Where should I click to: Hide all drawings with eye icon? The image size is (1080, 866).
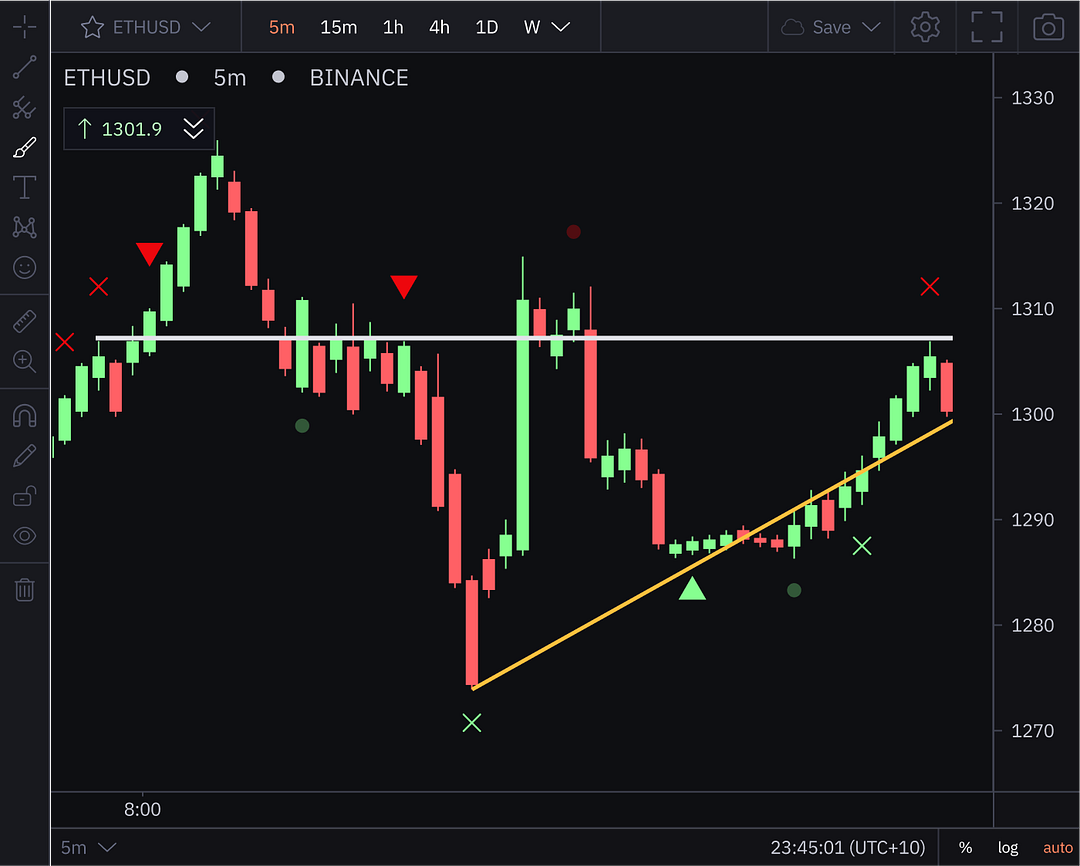24,536
